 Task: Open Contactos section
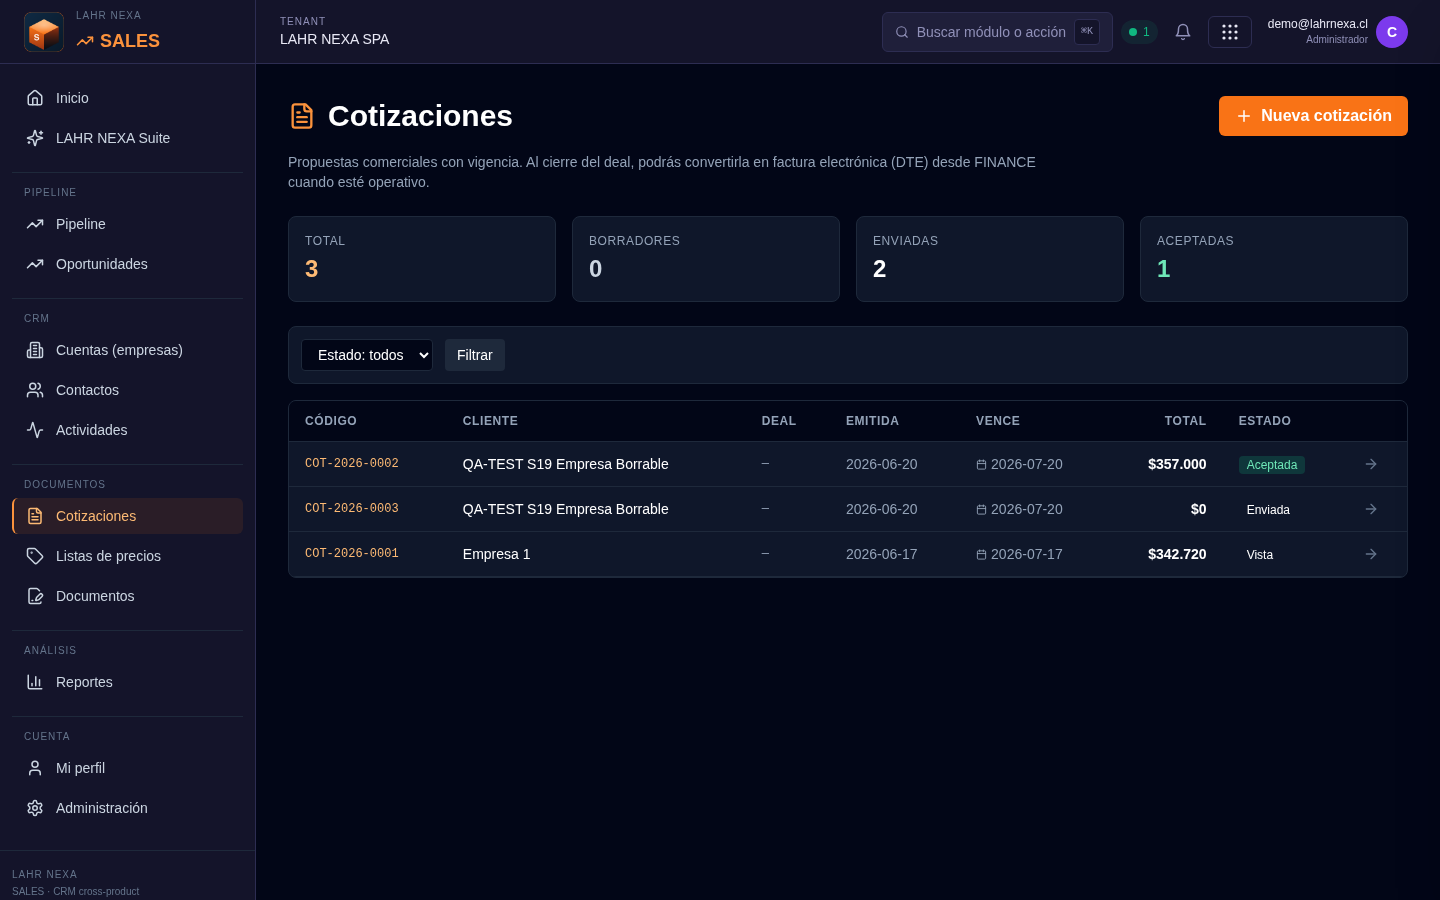coord(128,390)
